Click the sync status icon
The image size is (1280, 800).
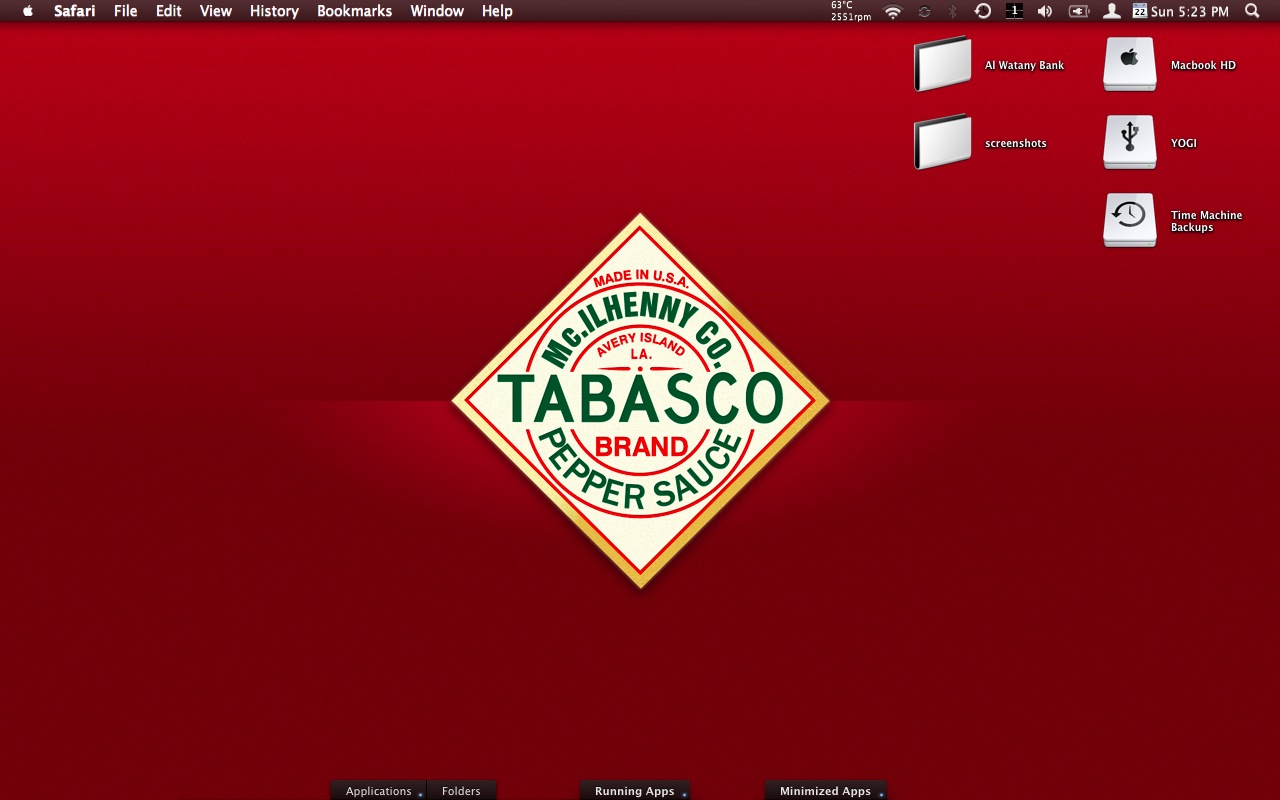[924, 11]
